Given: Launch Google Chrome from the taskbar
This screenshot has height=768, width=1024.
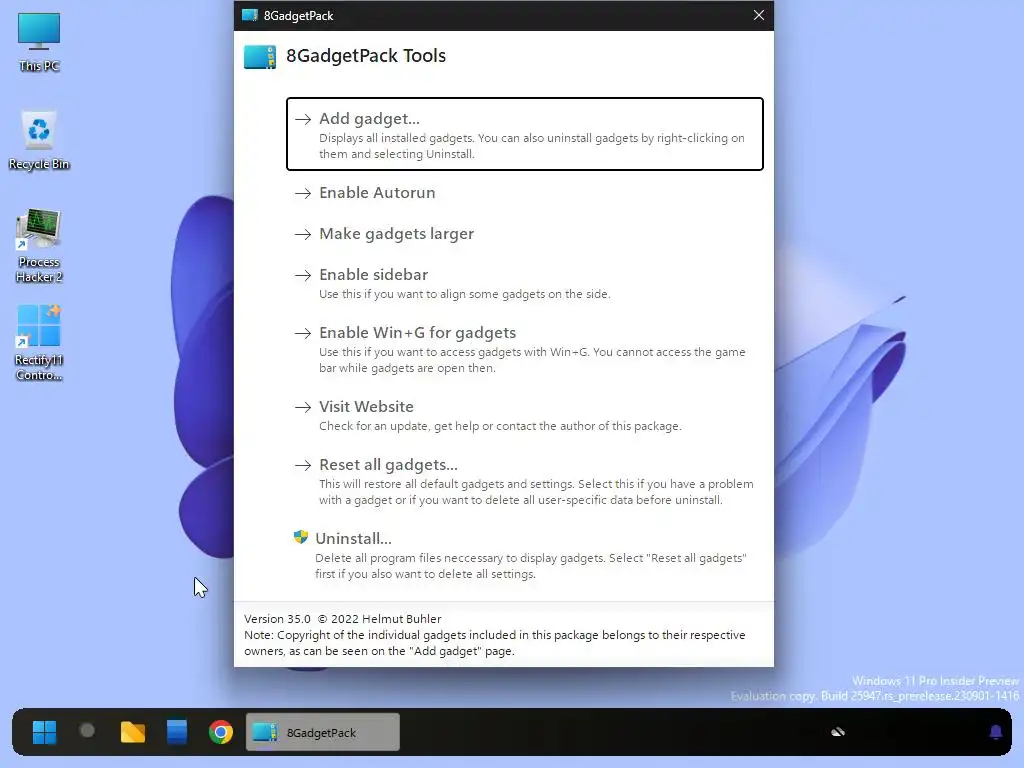Looking at the screenshot, I should (221, 732).
